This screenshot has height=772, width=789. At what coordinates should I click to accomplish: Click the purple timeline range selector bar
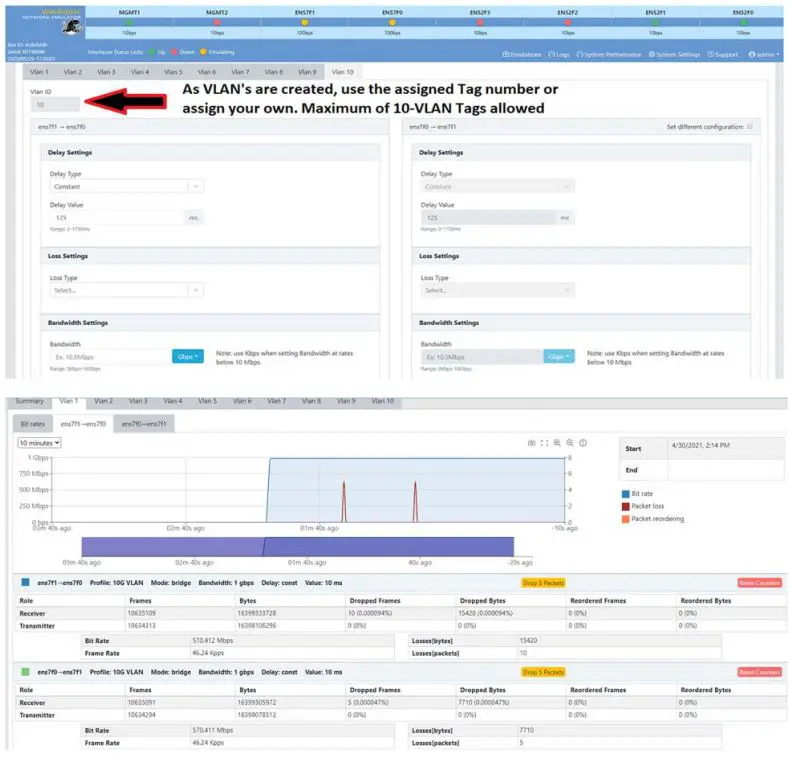pos(298,547)
